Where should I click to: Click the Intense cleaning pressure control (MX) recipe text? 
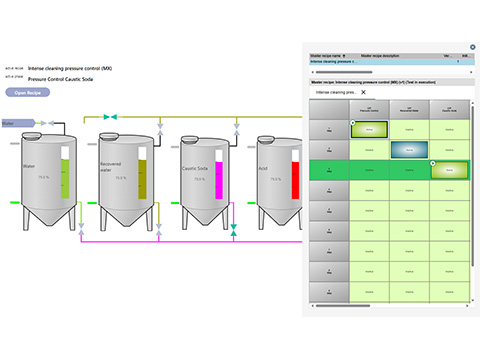pos(70,68)
